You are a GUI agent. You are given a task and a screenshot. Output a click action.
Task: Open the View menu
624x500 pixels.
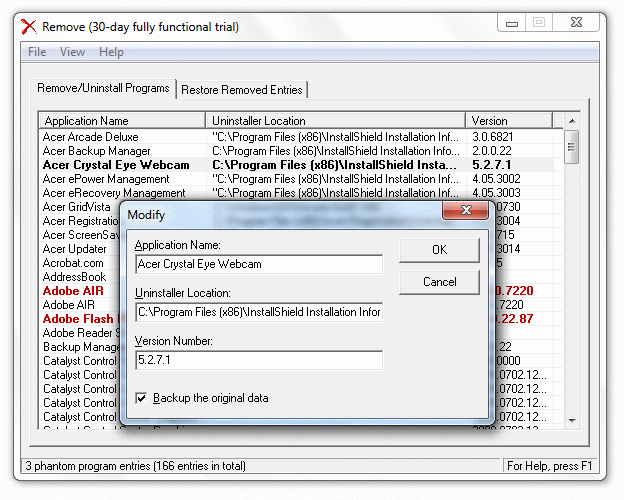pyautogui.click(x=72, y=52)
